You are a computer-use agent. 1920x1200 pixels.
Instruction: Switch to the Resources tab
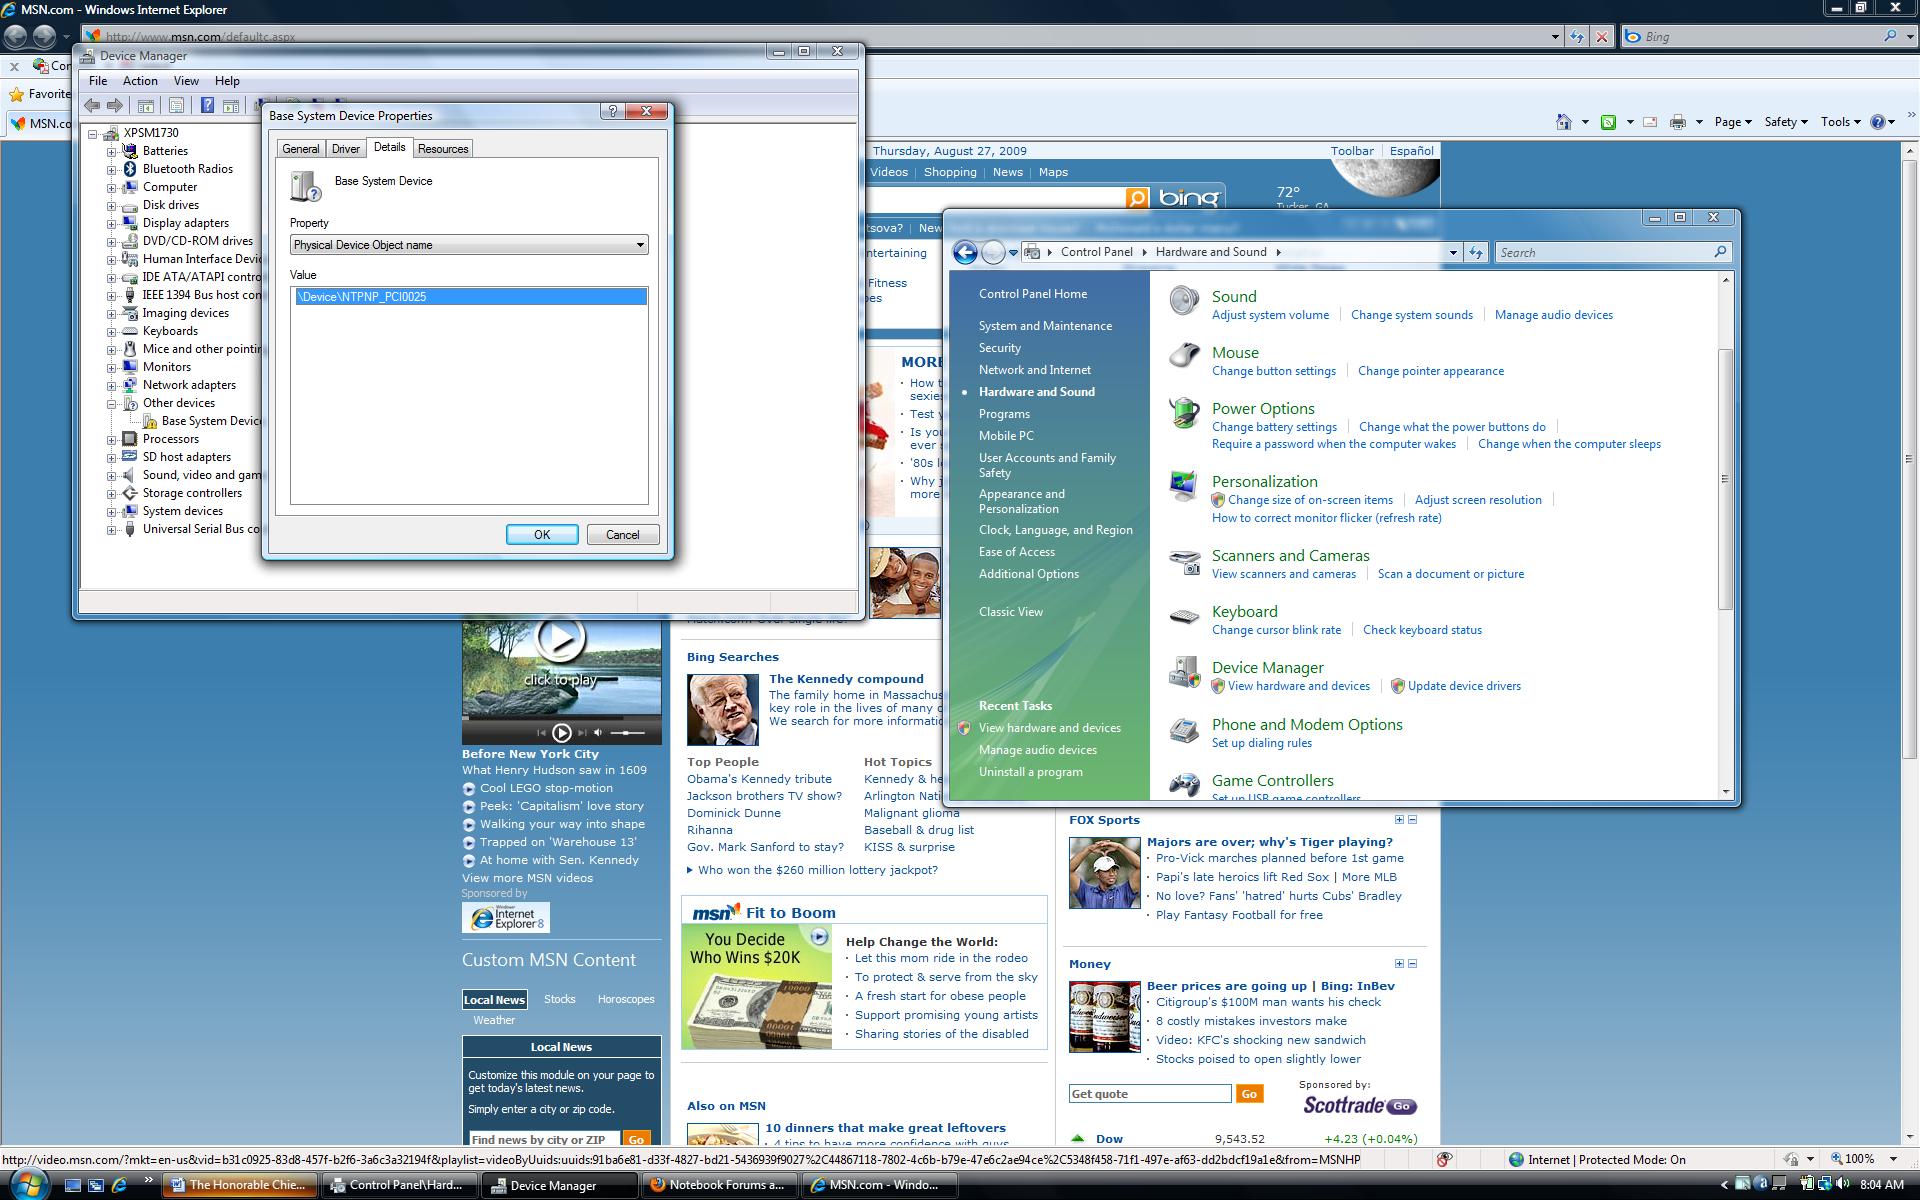coord(443,149)
